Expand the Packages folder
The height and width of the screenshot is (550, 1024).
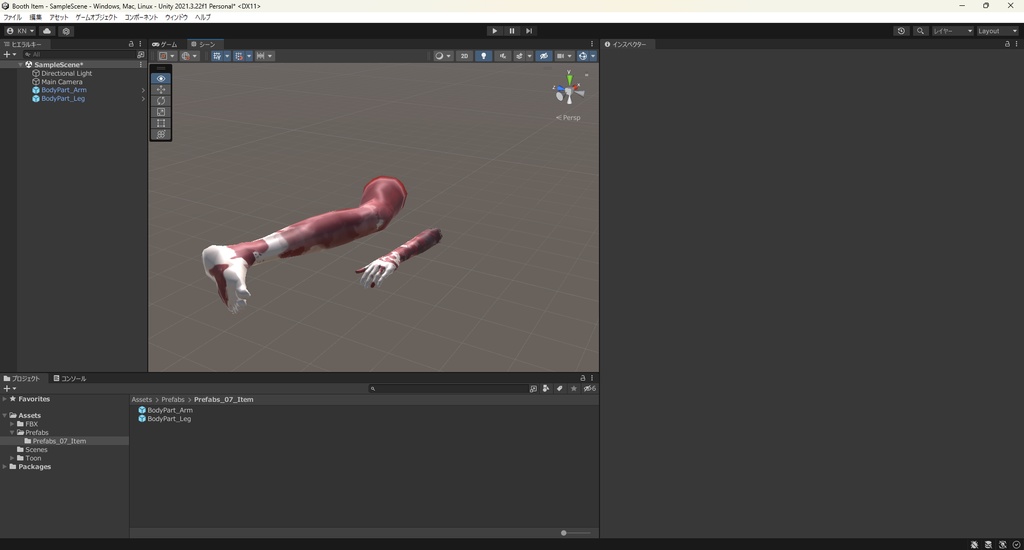pyautogui.click(x=5, y=466)
